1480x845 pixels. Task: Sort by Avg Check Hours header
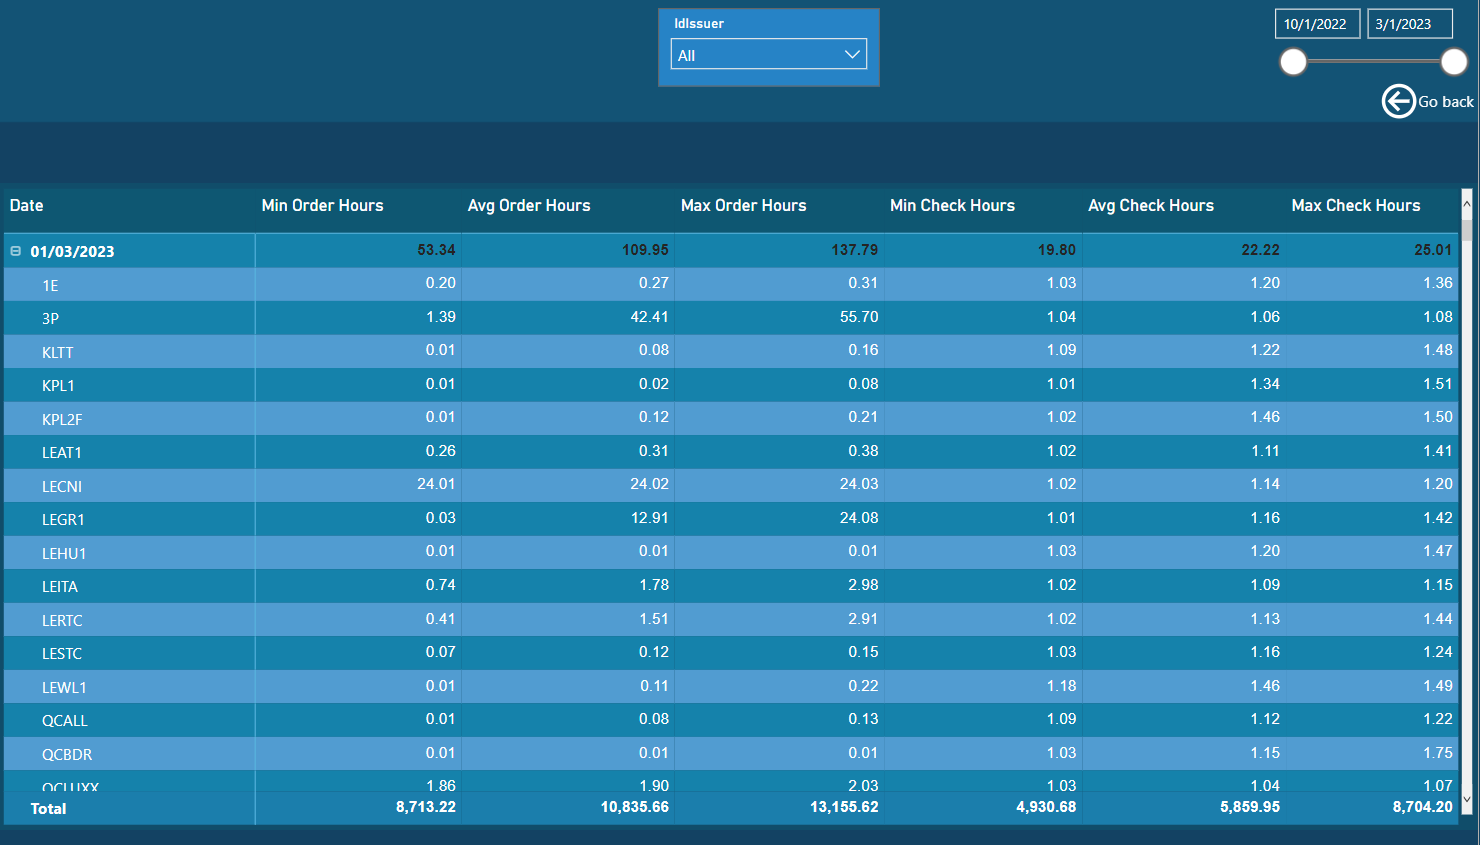coord(1151,206)
